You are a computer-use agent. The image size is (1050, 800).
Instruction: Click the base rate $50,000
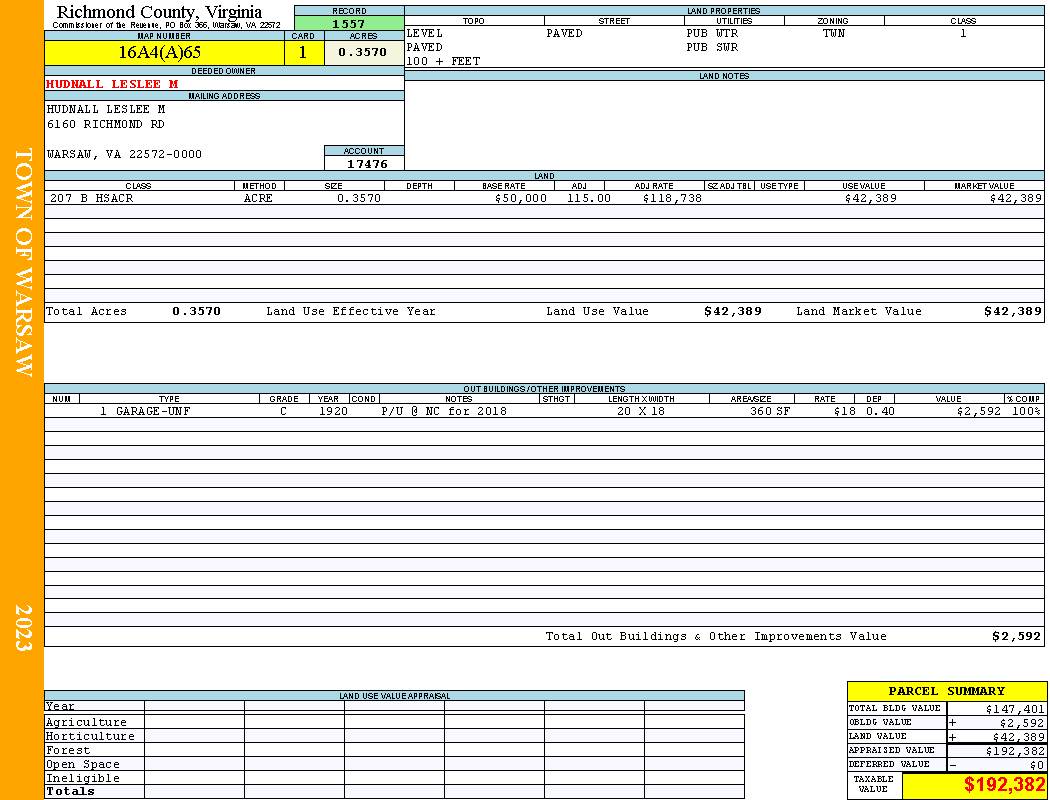pos(521,198)
